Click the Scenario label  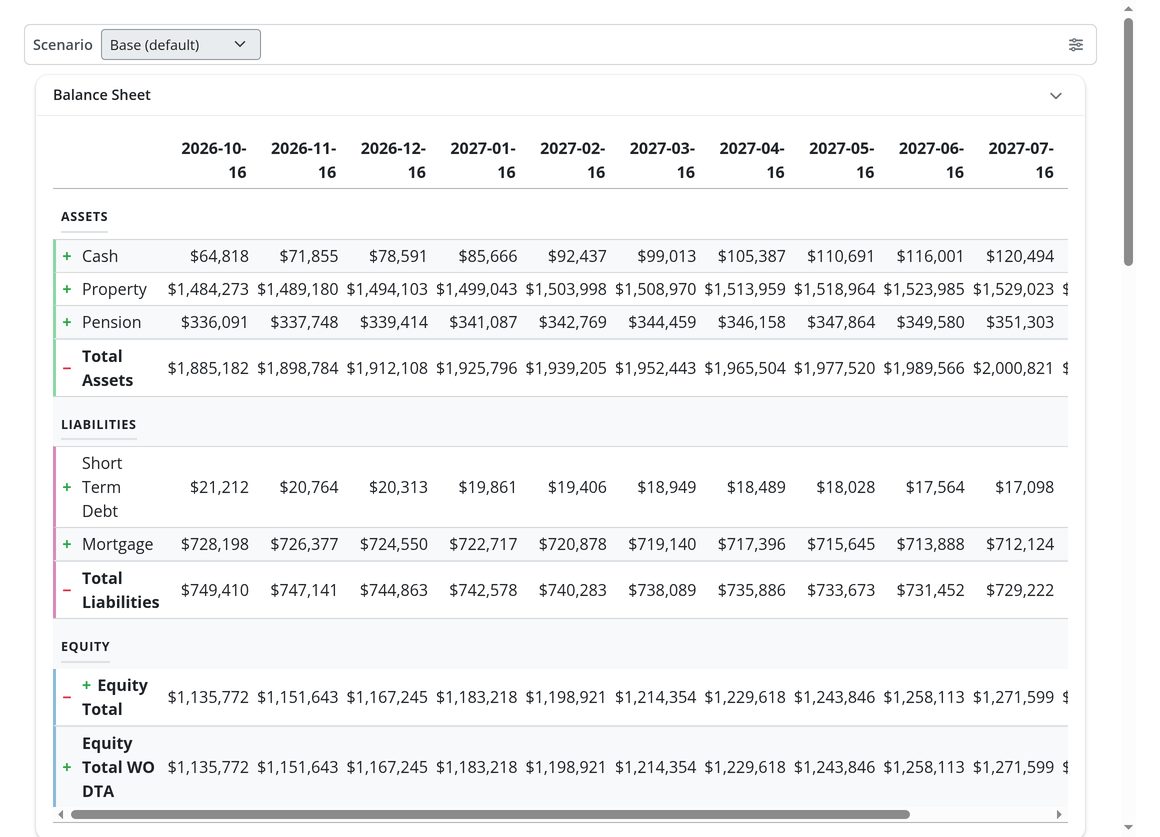(x=63, y=44)
